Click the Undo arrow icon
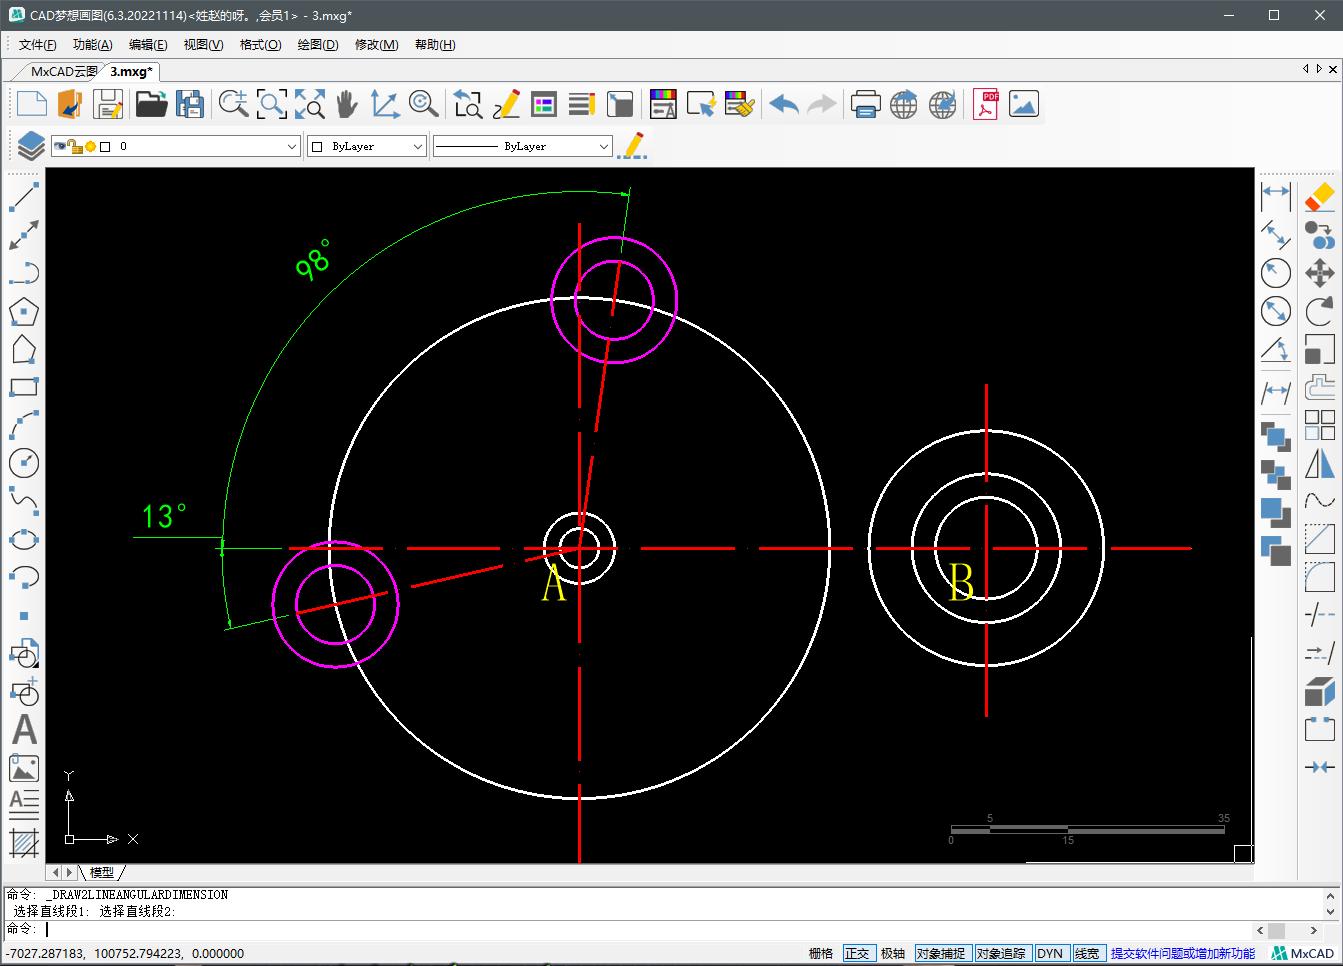This screenshot has width=1343, height=966. [784, 104]
